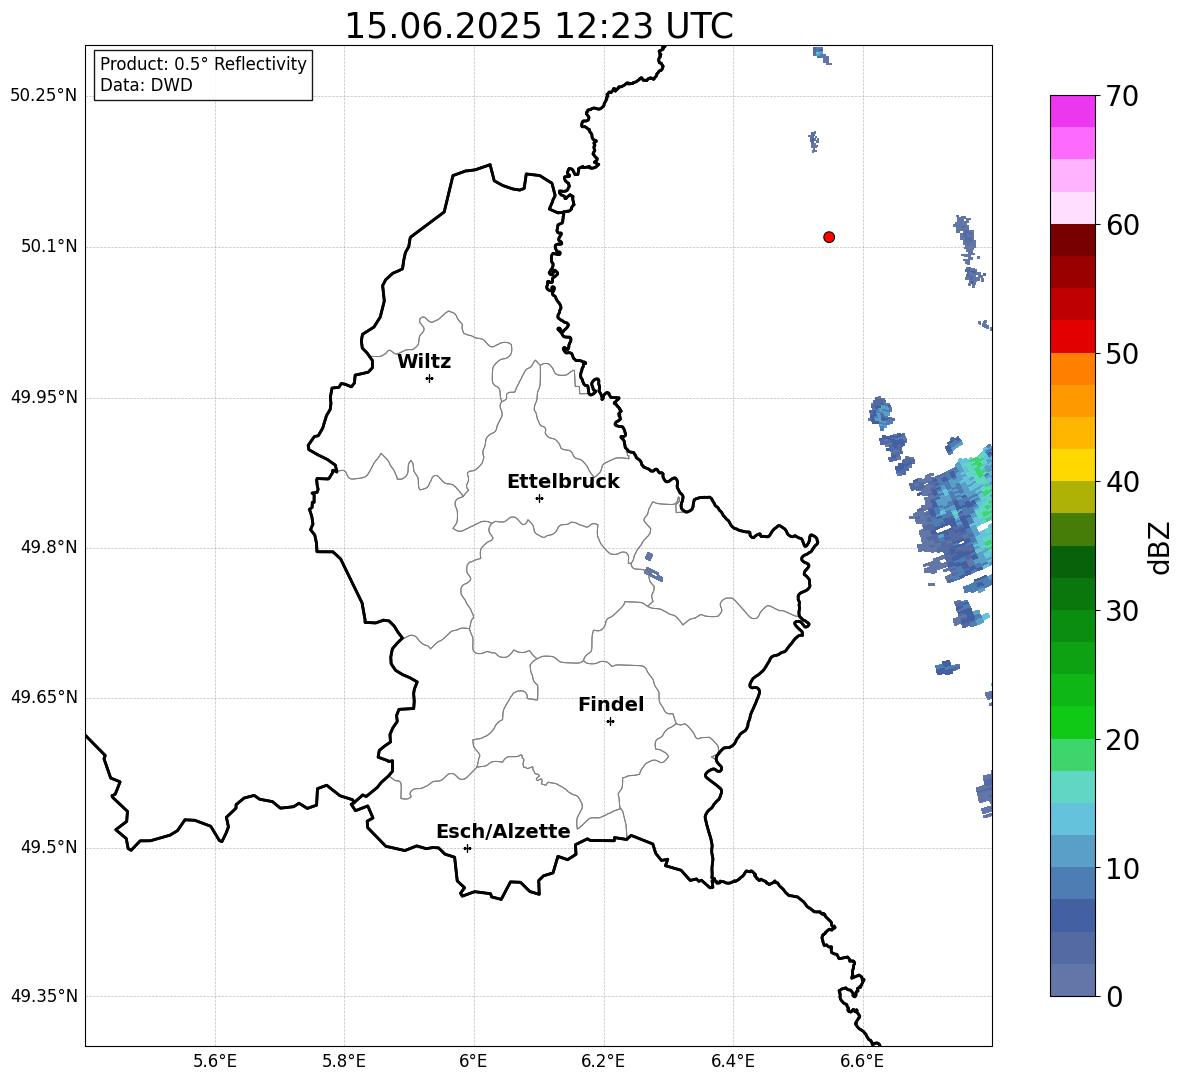Click the 49.5°N latitude label
Viewport: 1184px width, 1081px height.
click(50, 847)
